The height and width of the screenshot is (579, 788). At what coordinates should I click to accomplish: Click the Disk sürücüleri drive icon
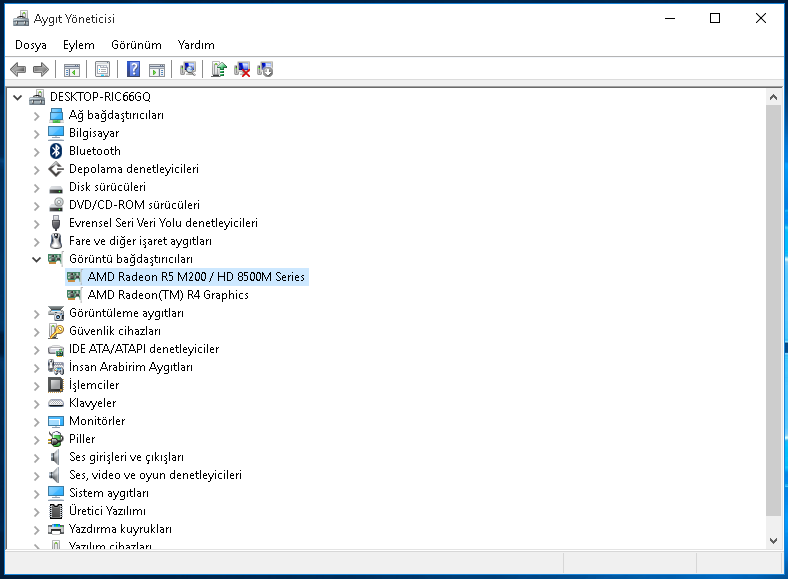pyautogui.click(x=56, y=188)
